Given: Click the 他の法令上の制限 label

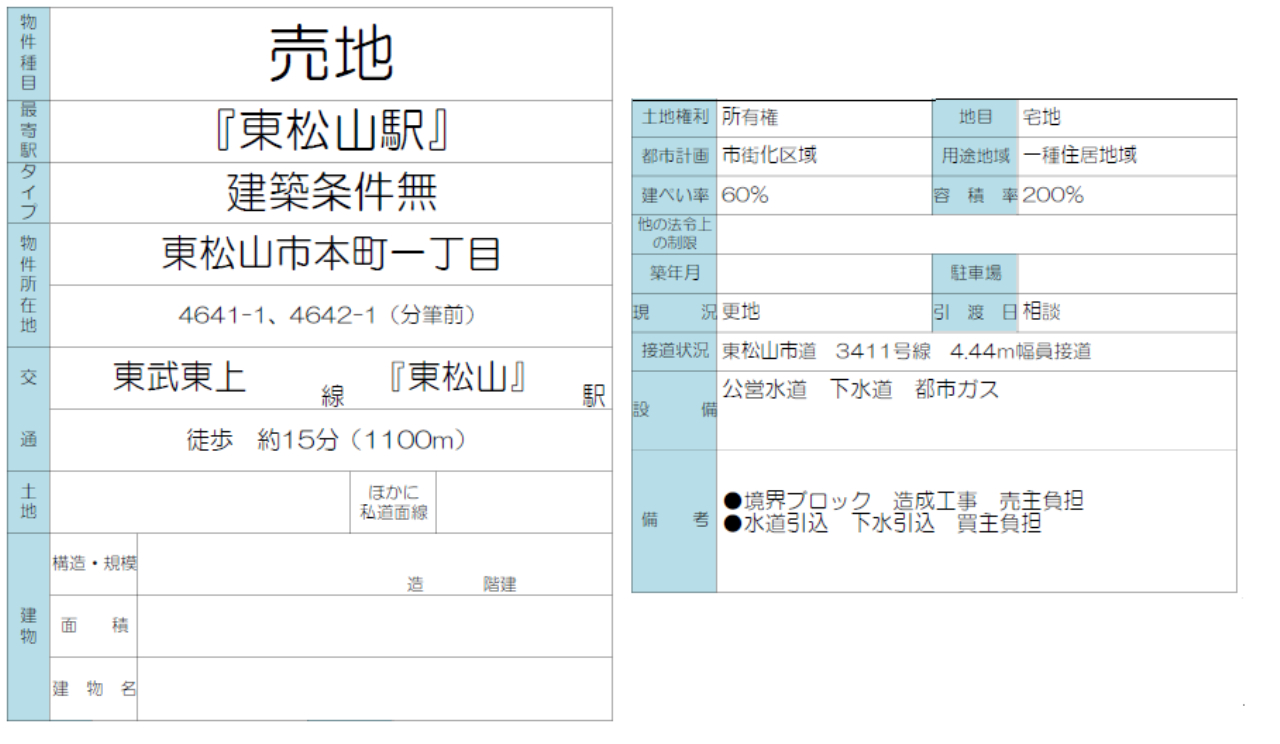Looking at the screenshot, I should (674, 234).
